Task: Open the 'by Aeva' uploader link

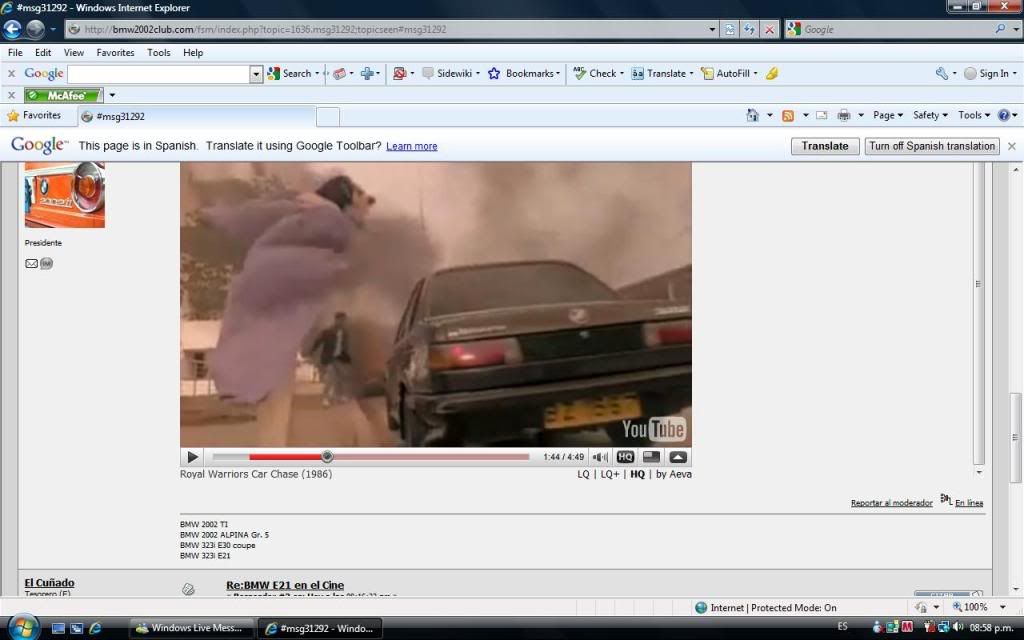Action: tap(673, 474)
